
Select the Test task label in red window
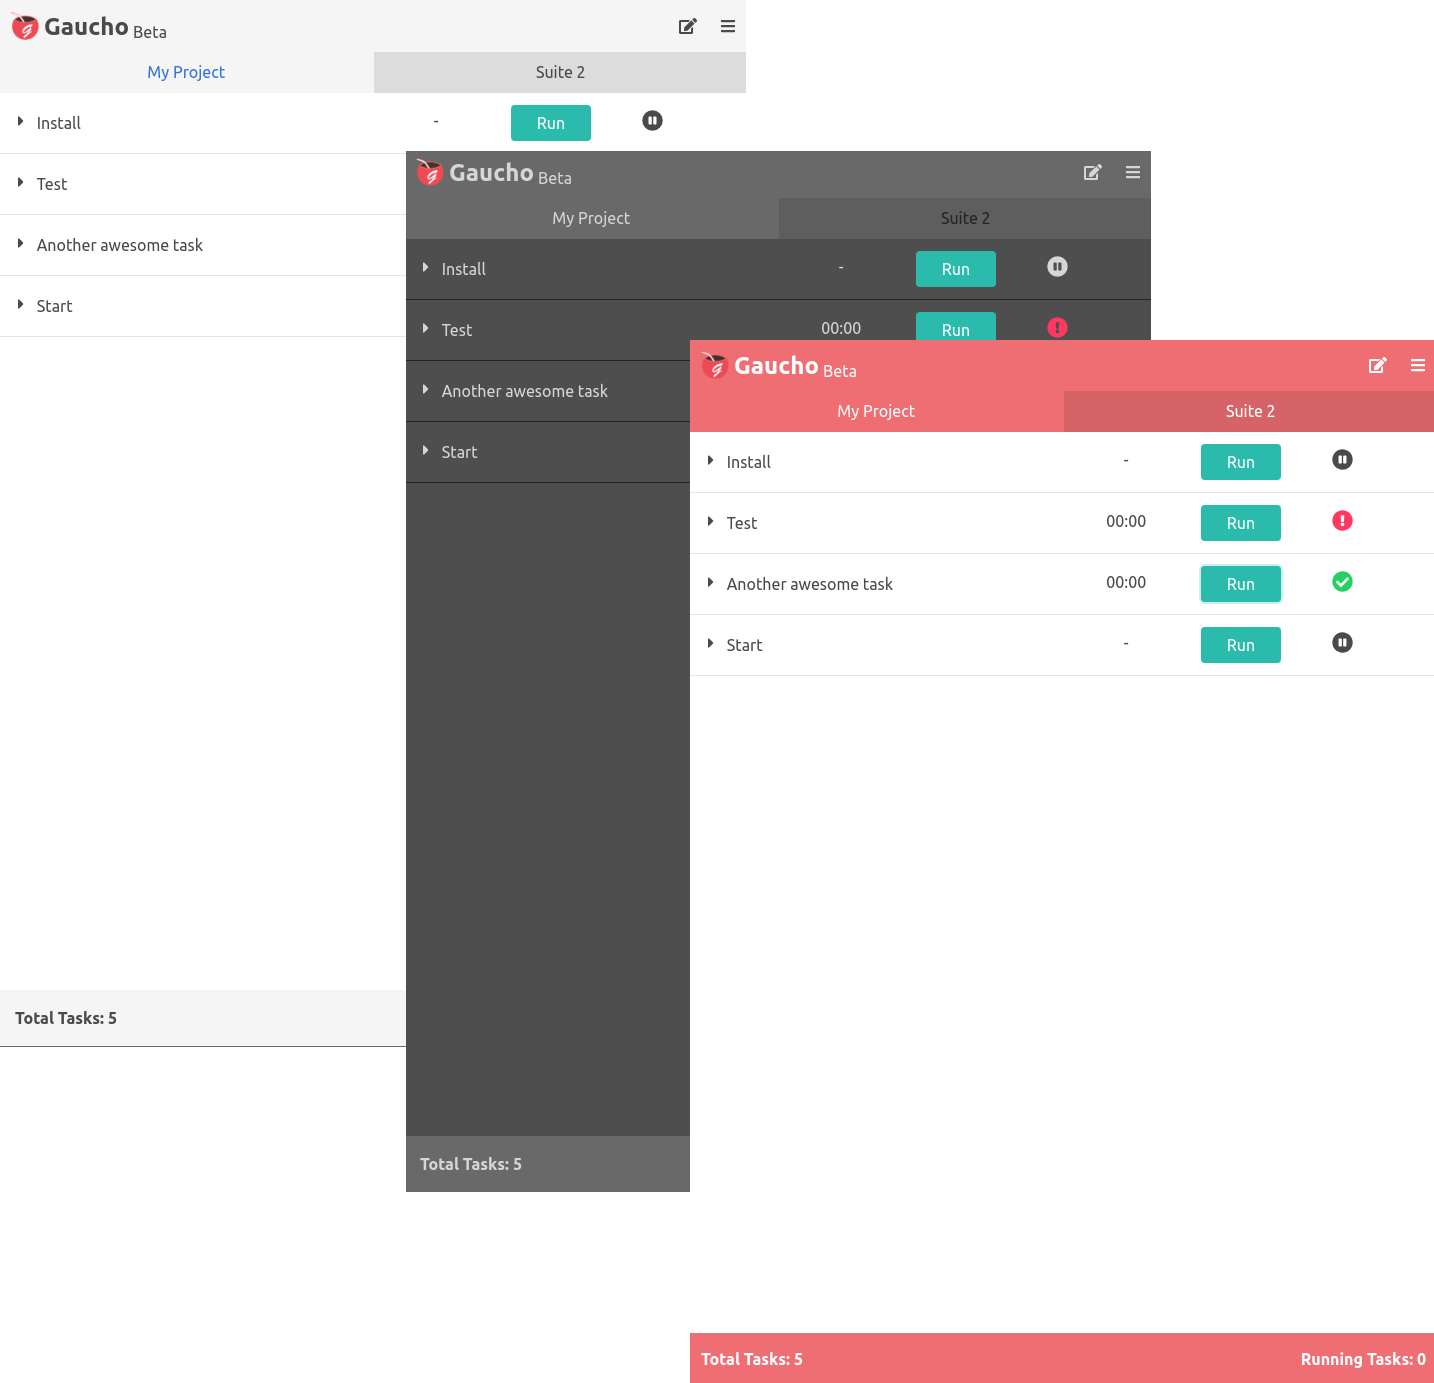pyautogui.click(x=742, y=523)
